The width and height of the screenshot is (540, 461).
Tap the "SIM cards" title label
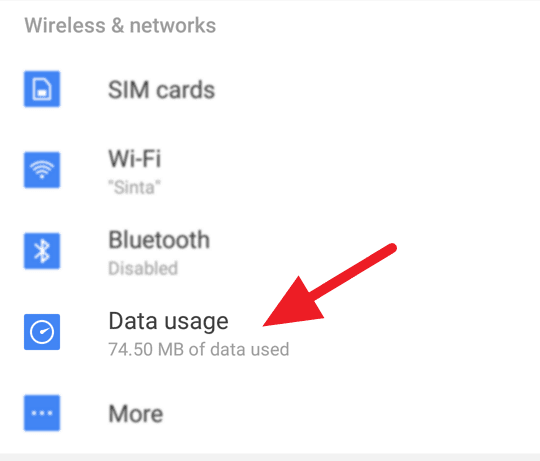(162, 90)
